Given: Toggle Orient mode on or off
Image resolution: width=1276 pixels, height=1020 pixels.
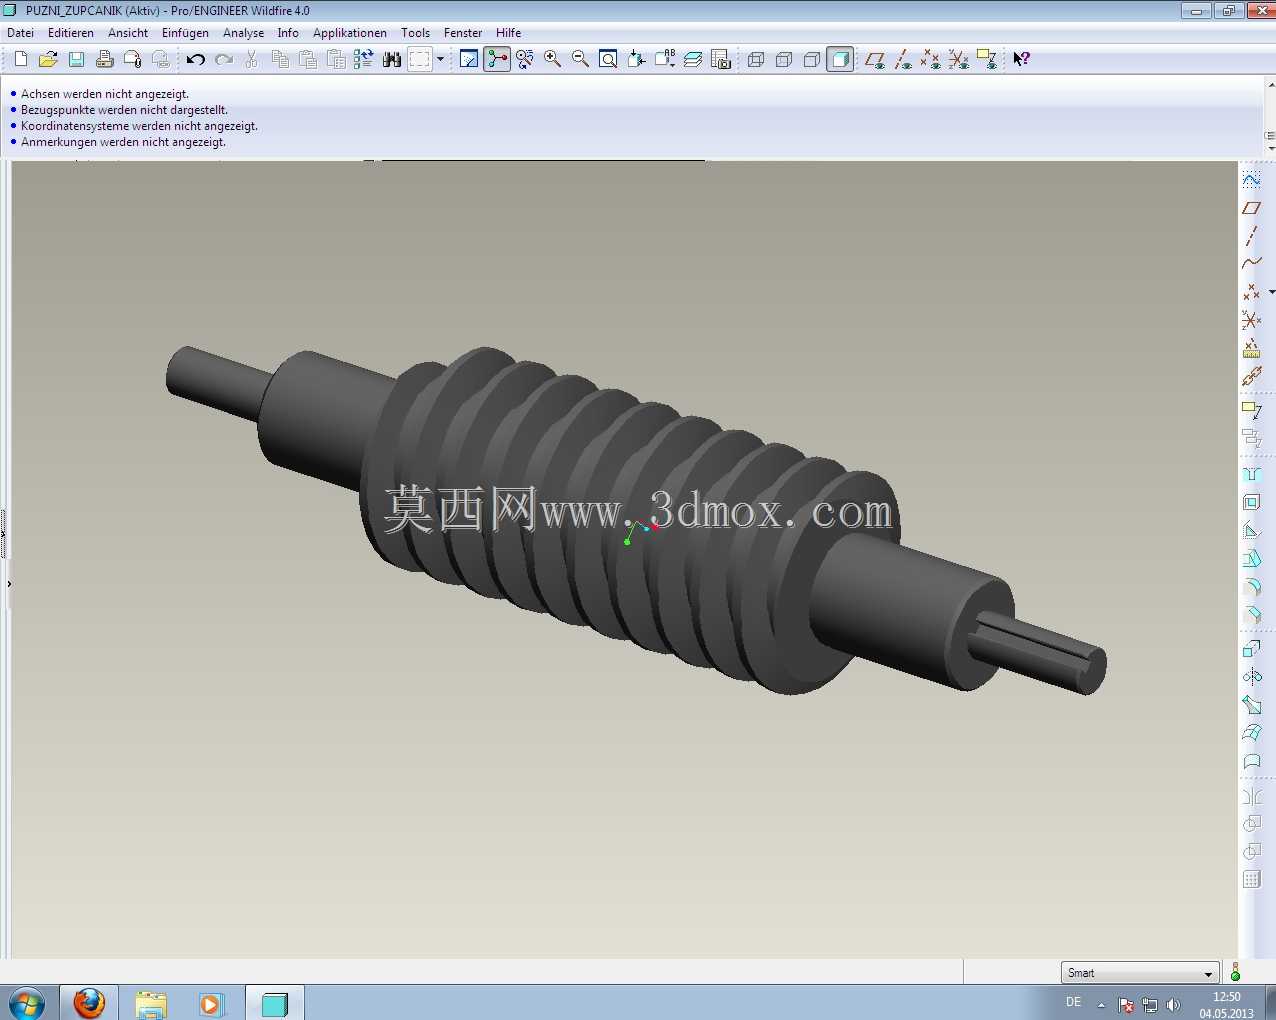Looking at the screenshot, I should pos(525,59).
